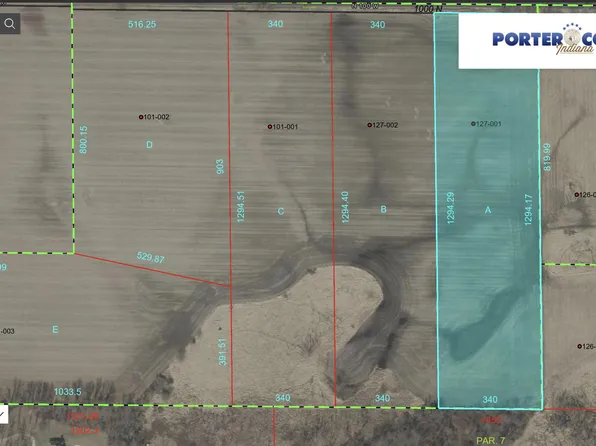The height and width of the screenshot is (446, 596).
Task: Click the 340 label above parcel 127-002
Action: pos(377,25)
